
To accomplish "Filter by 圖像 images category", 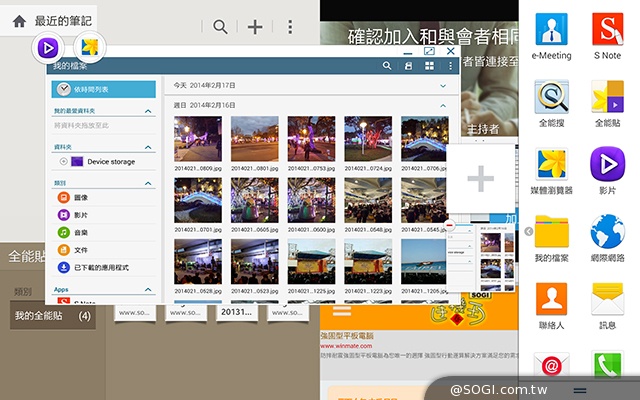I will (x=104, y=198).
